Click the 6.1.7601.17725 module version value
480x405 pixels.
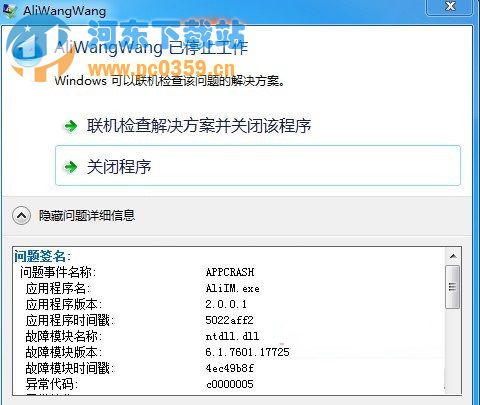247,352
